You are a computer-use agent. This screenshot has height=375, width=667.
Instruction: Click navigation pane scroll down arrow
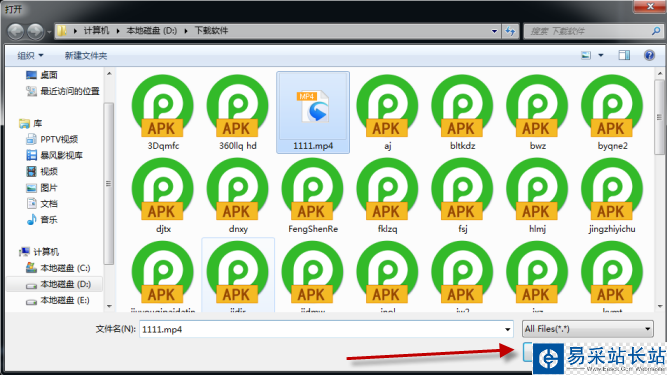click(x=109, y=306)
